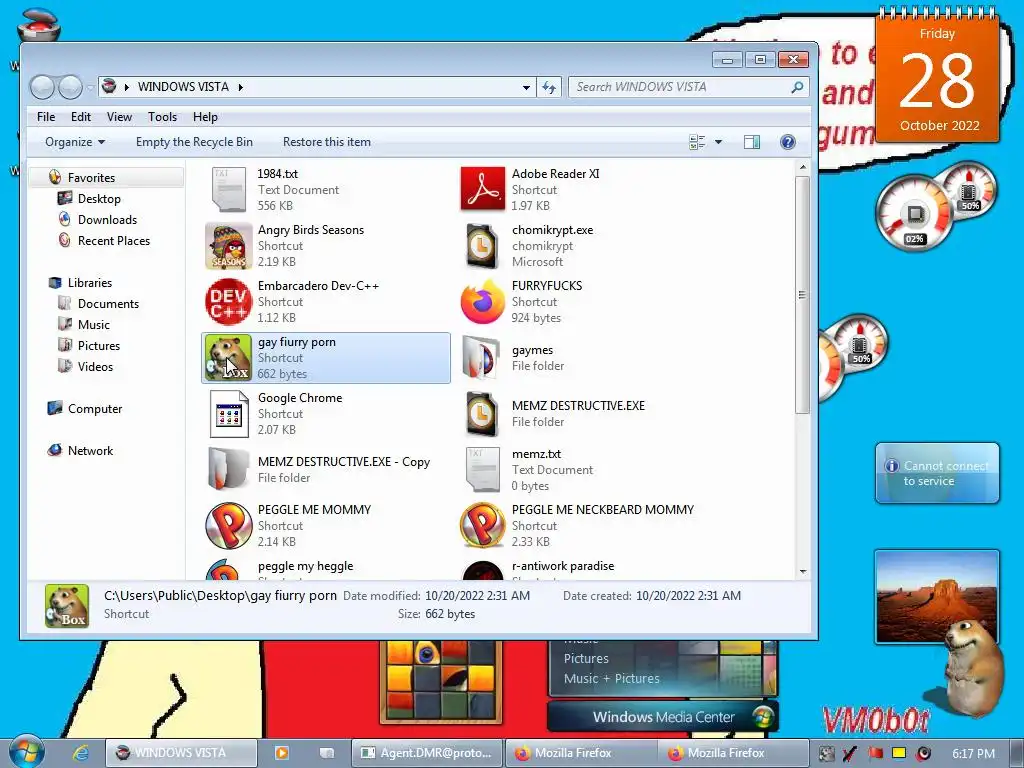Click the red button desktop icon

coord(38,25)
